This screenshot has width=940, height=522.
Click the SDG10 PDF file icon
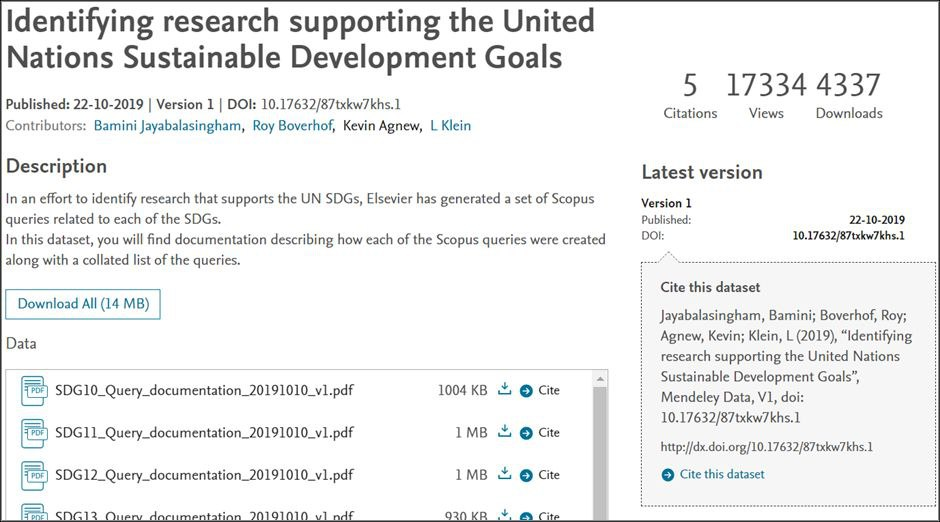pyautogui.click(x=34, y=390)
